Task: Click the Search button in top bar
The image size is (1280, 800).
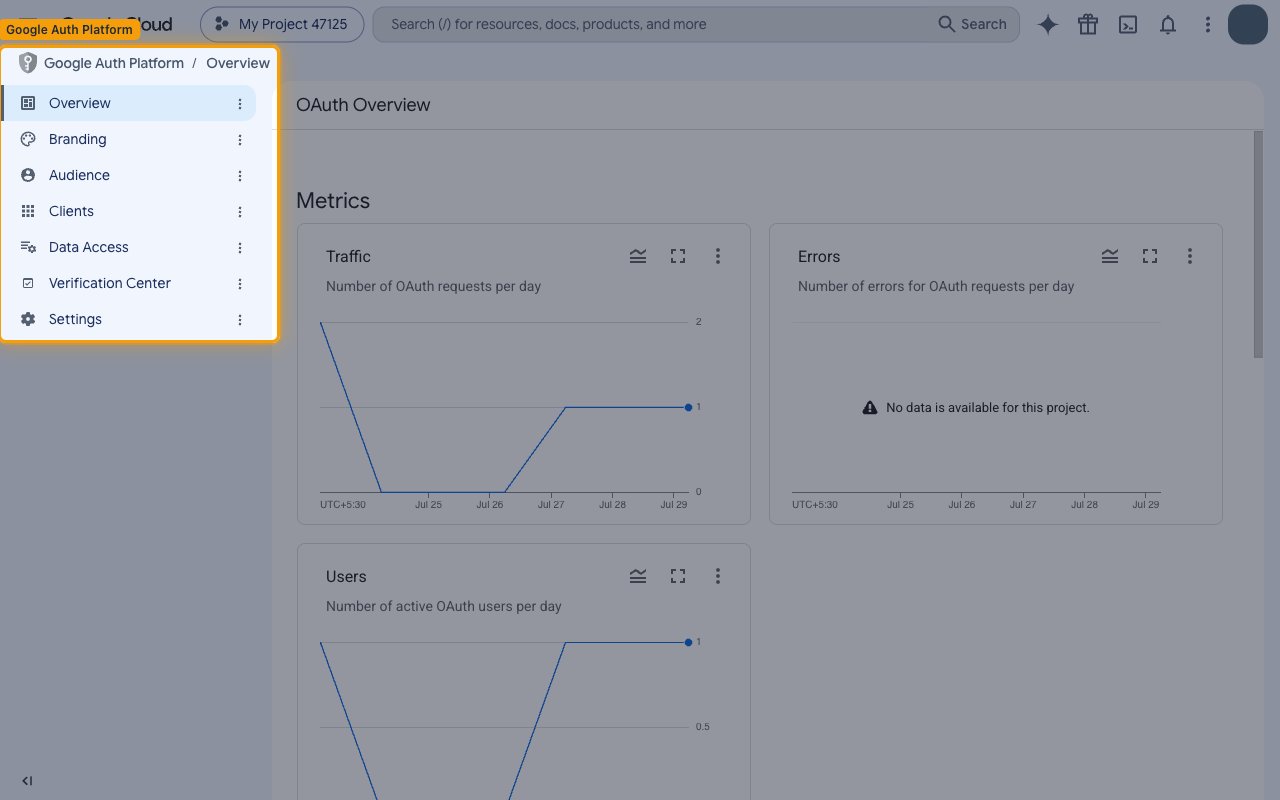Action: pyautogui.click(x=973, y=24)
